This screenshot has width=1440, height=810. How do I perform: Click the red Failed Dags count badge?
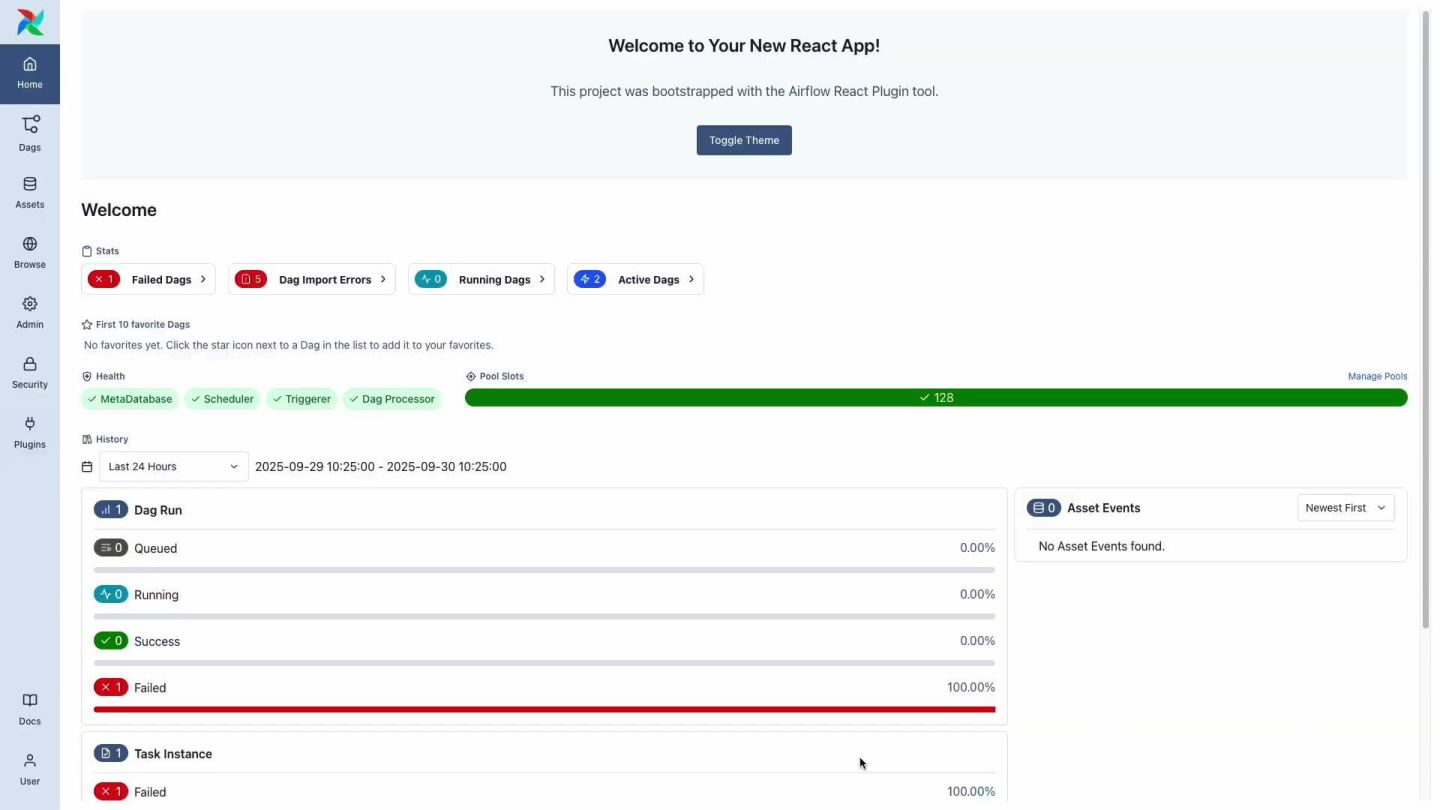104,279
